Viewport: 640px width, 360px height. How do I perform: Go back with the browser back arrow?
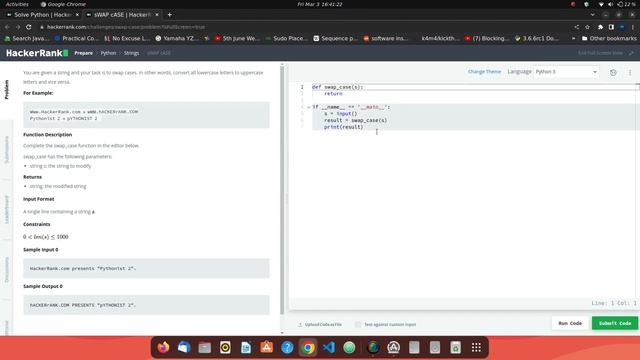coord(7,27)
